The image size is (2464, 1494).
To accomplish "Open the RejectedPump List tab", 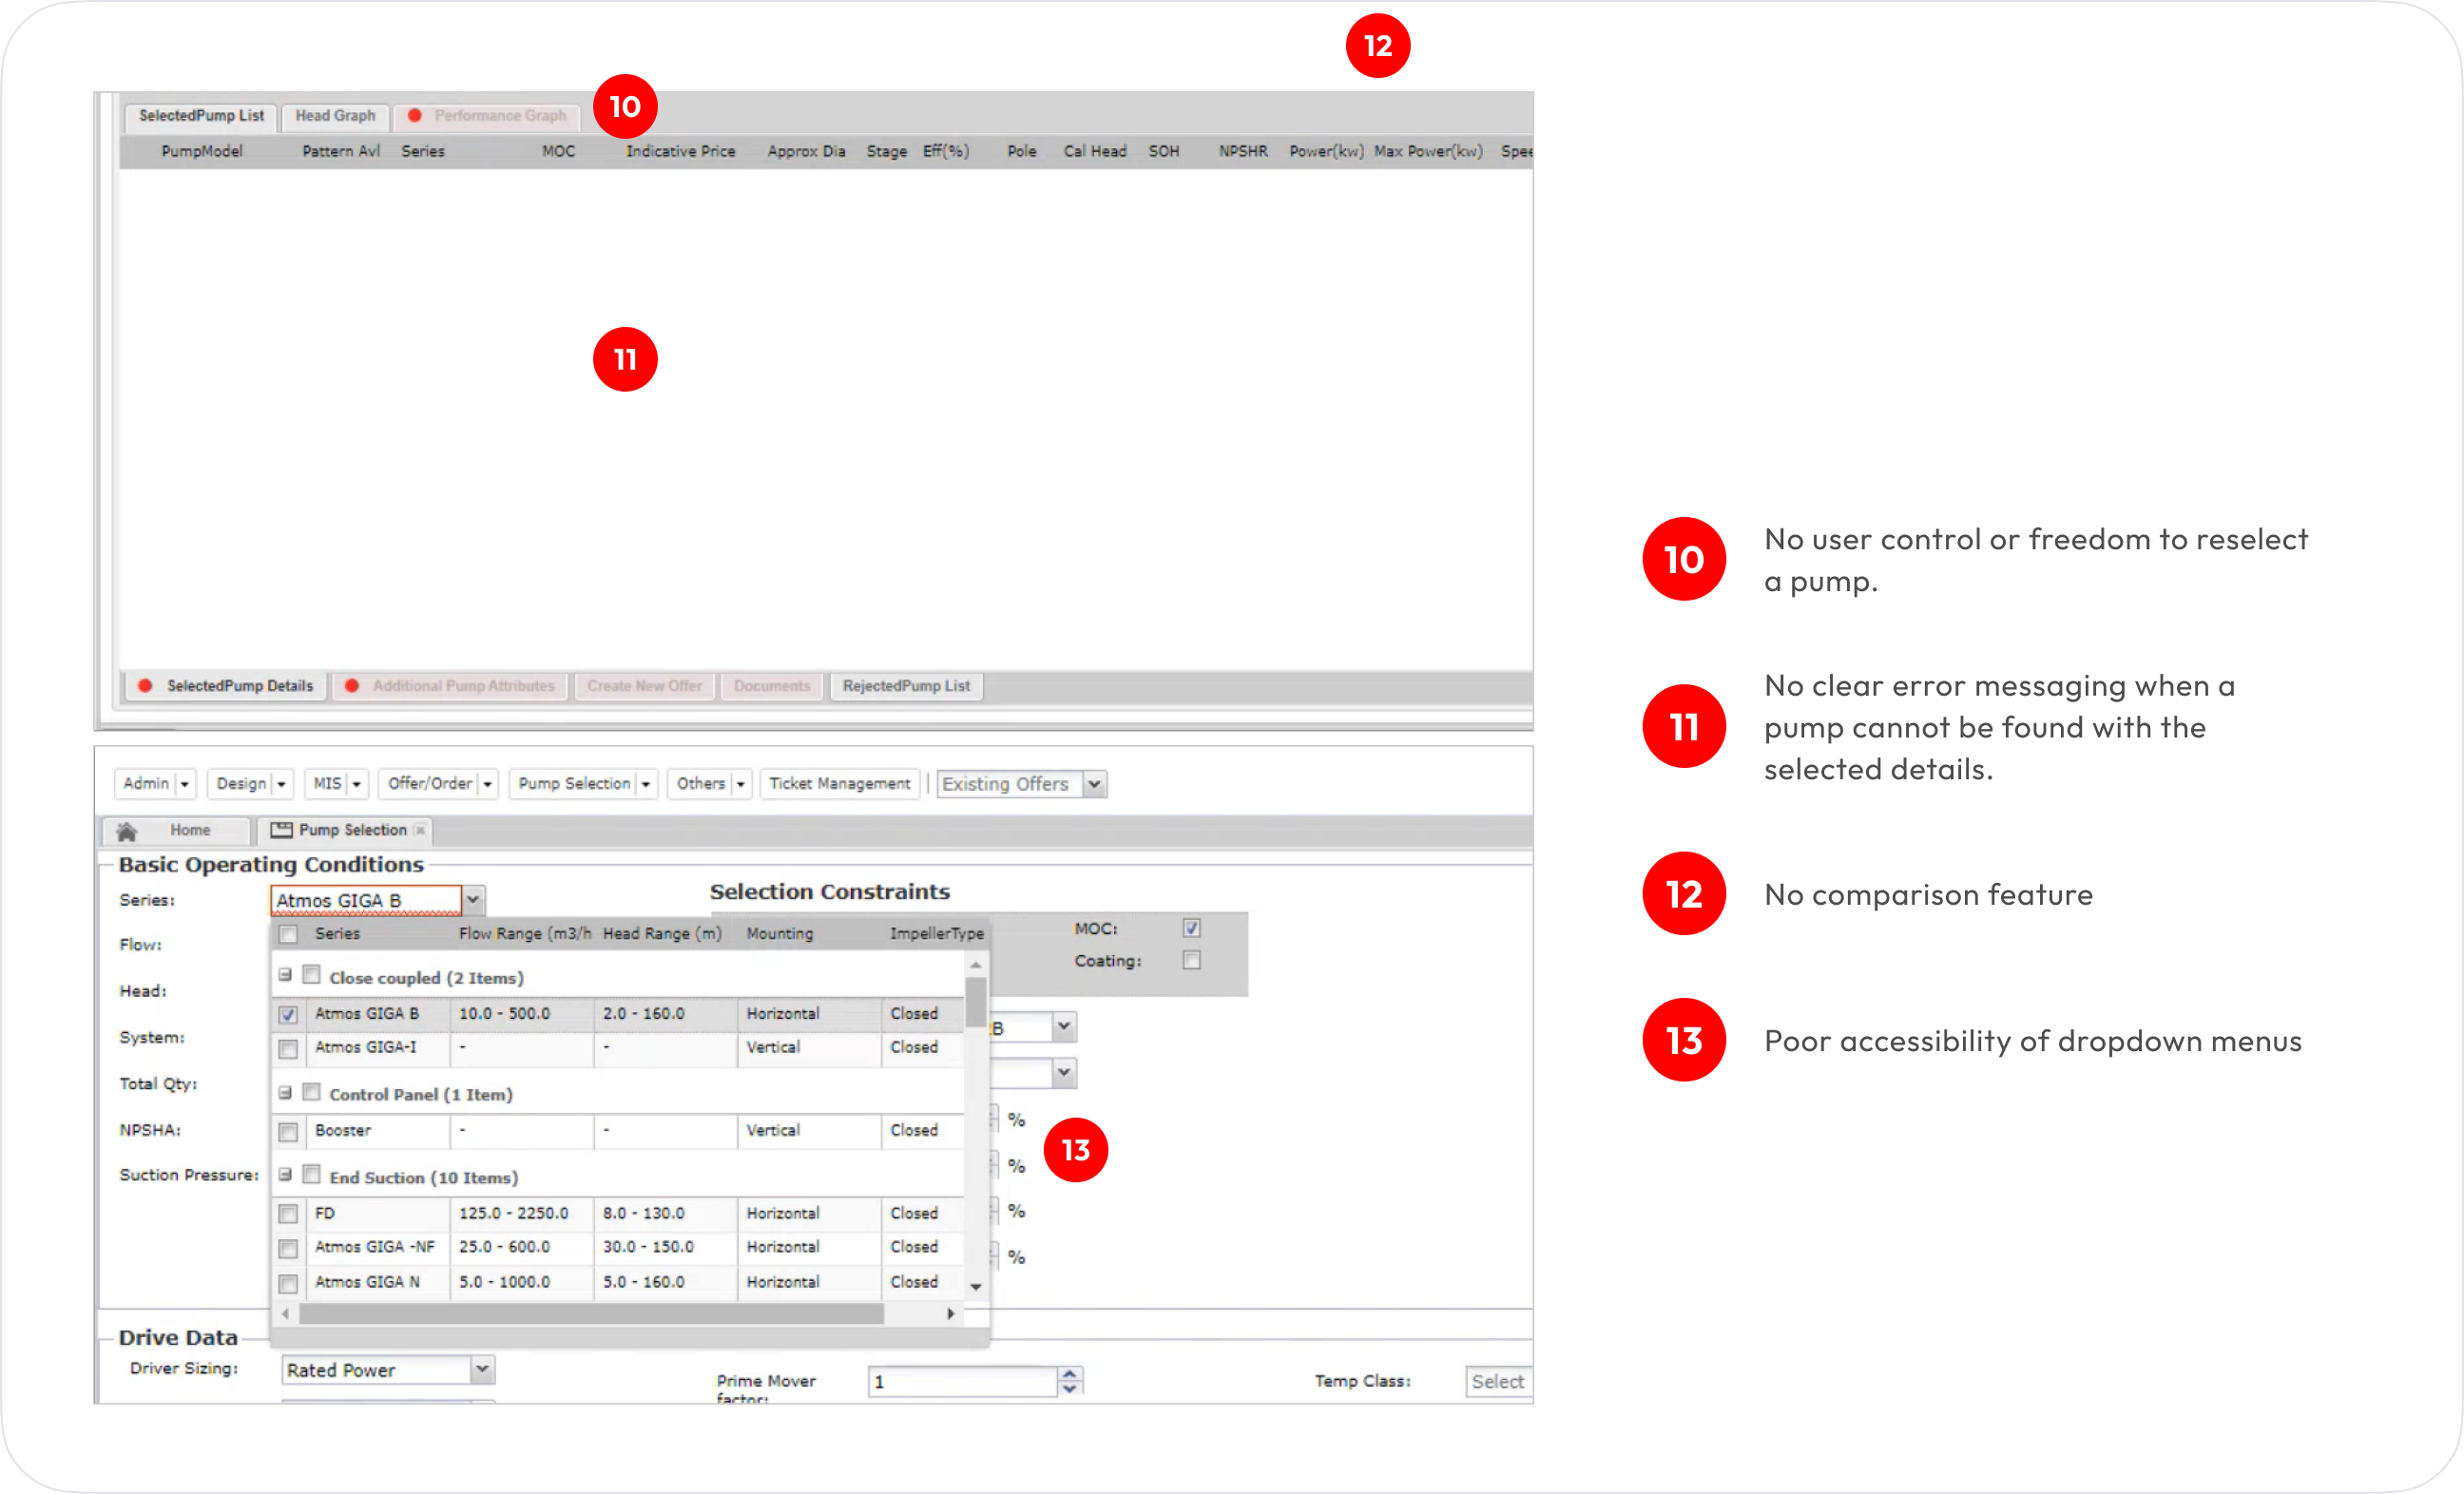I will click(x=906, y=686).
